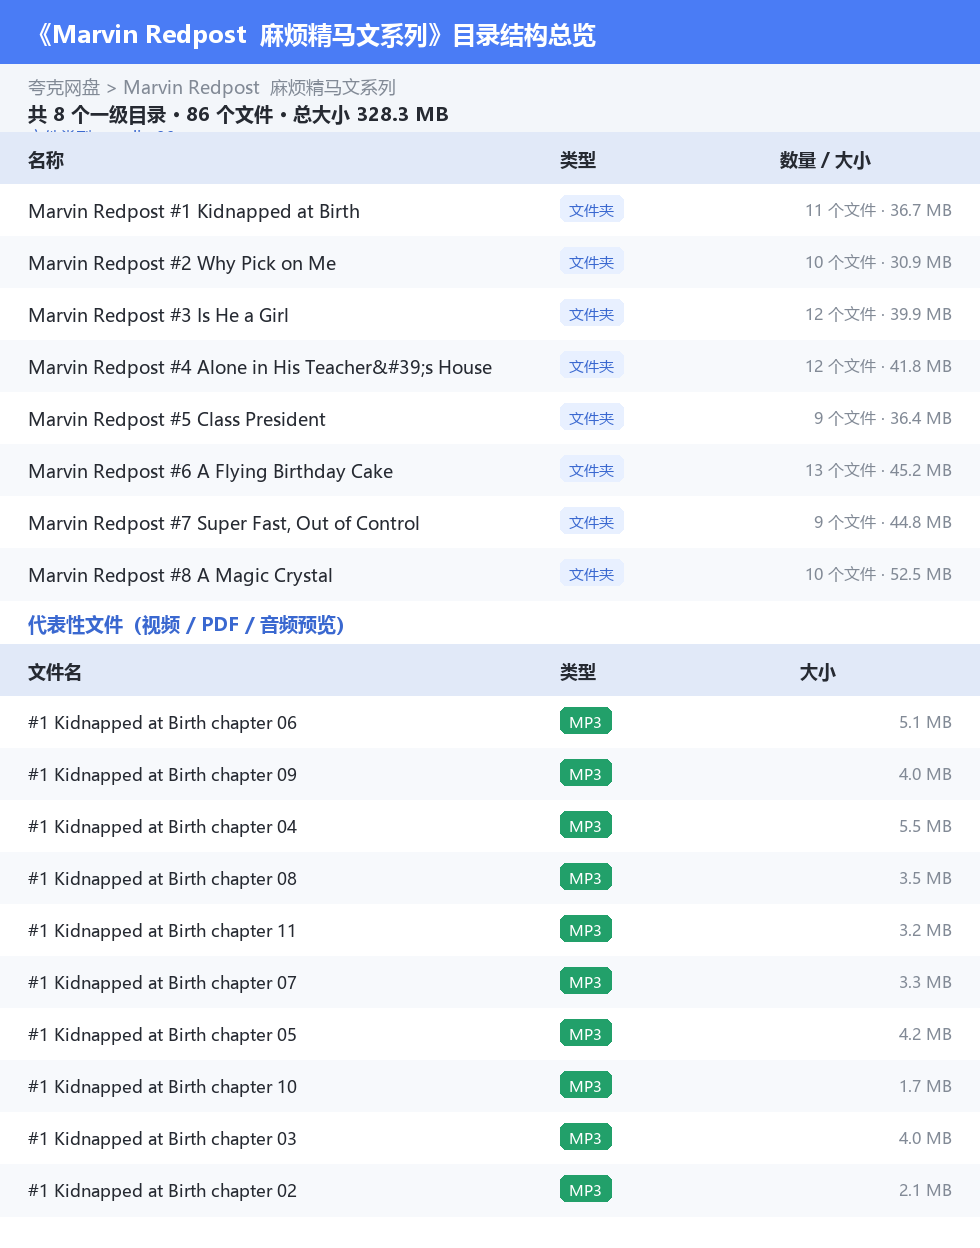The image size is (980, 1248).
Task: Click '11 个文件 · 36.7 MB' size cell
Action: point(878,210)
